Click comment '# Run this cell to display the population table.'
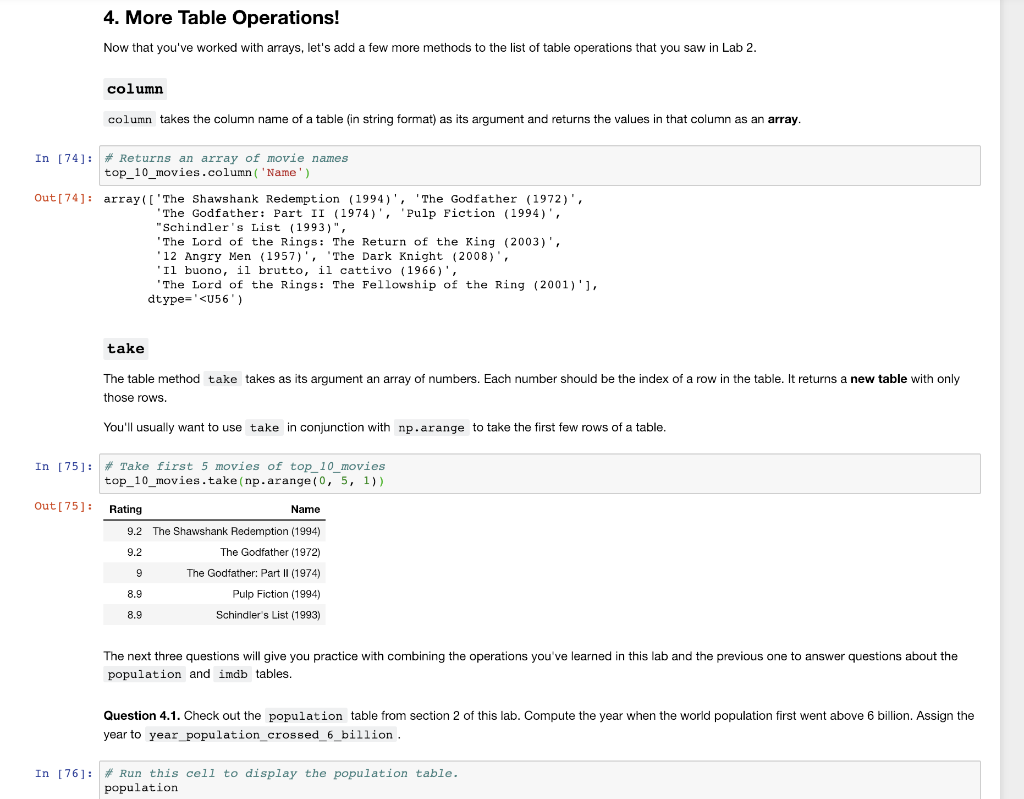The image size is (1024, 799). tap(281, 774)
